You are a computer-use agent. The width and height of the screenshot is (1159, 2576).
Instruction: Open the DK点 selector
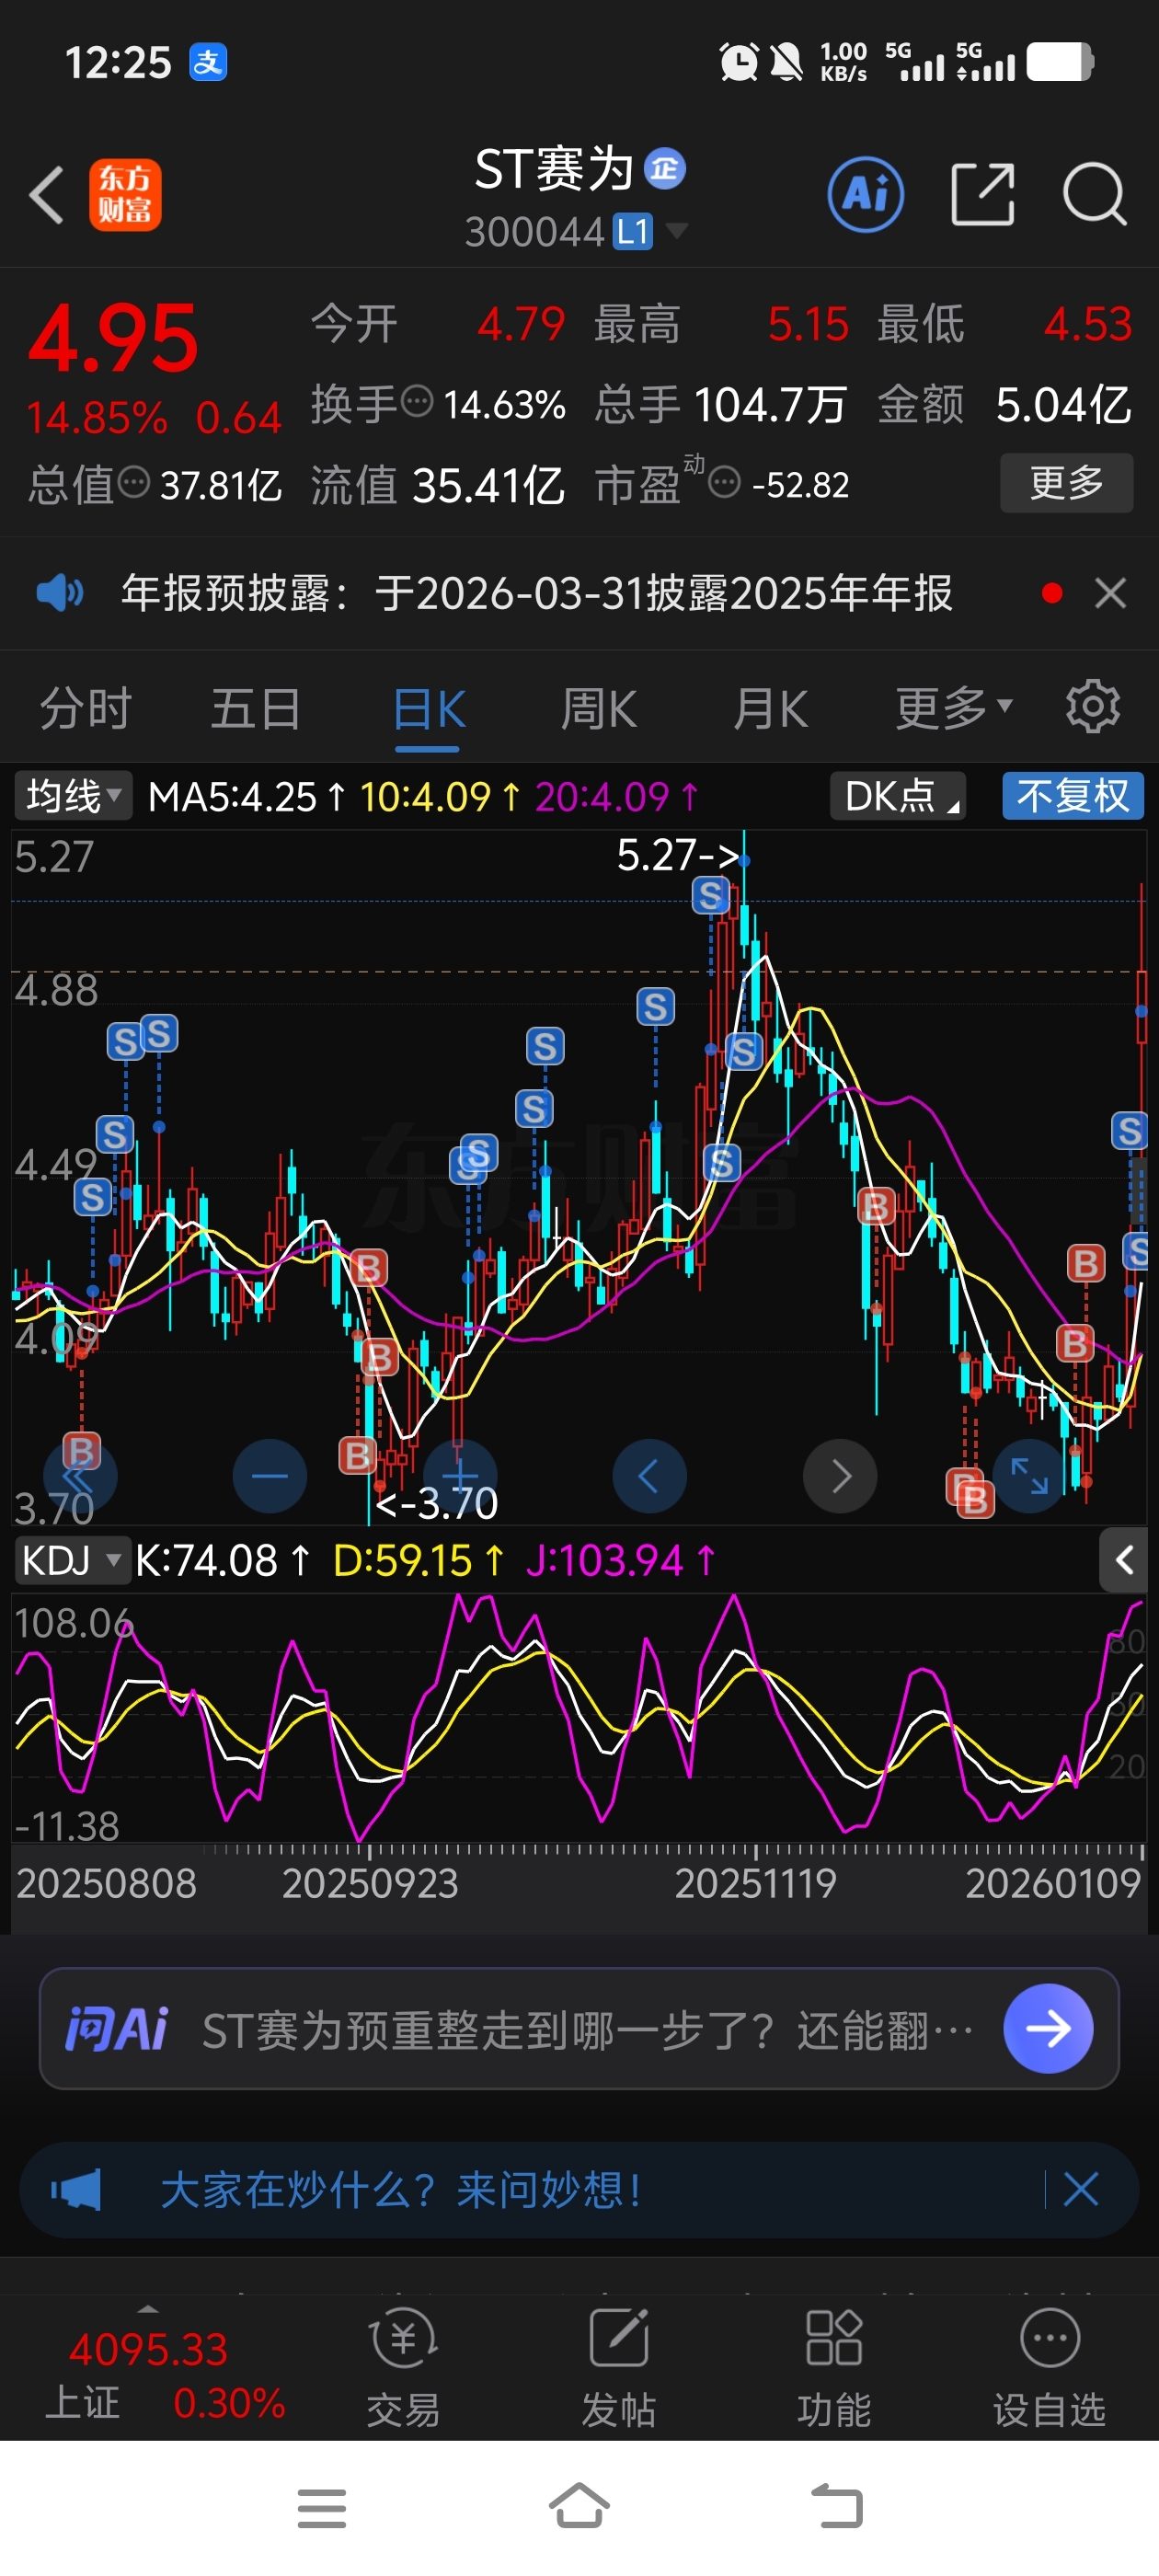click(898, 796)
